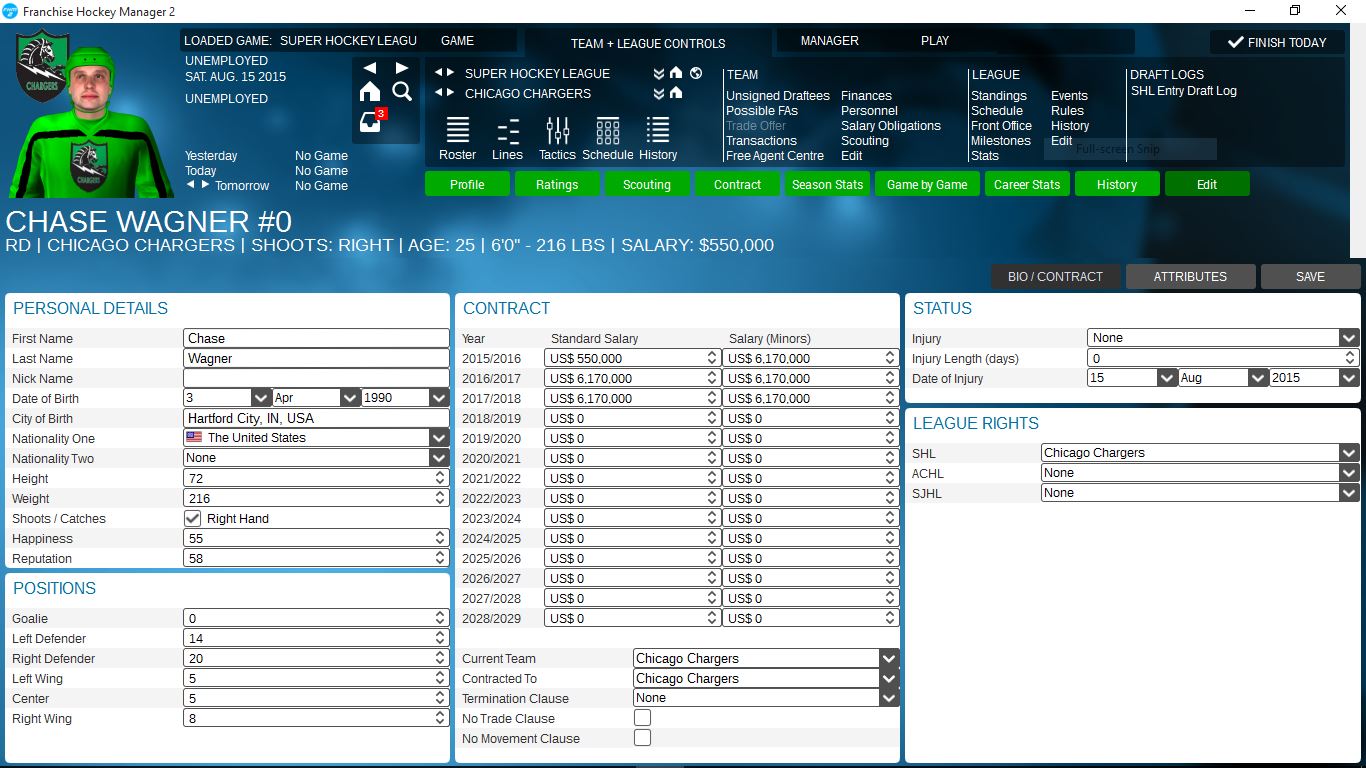
Task: Expand the Injury type dropdown
Action: coord(1349,338)
